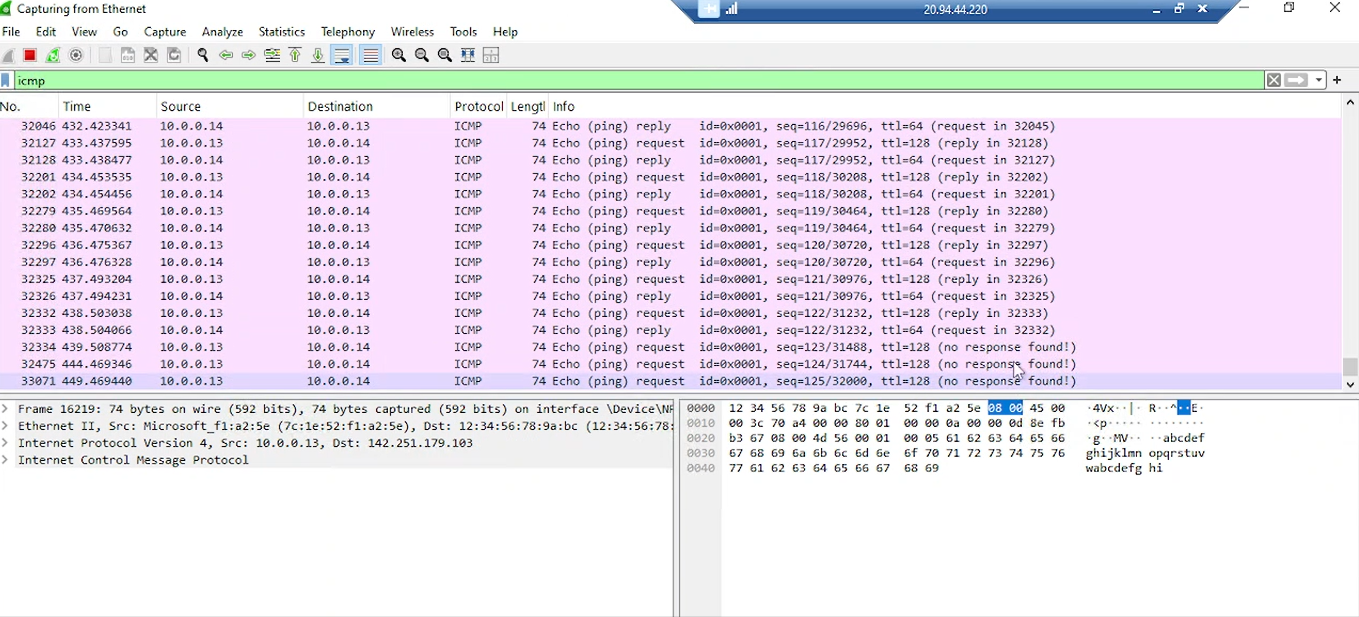Close this capture file icon
The image size is (1359, 617).
click(151, 56)
